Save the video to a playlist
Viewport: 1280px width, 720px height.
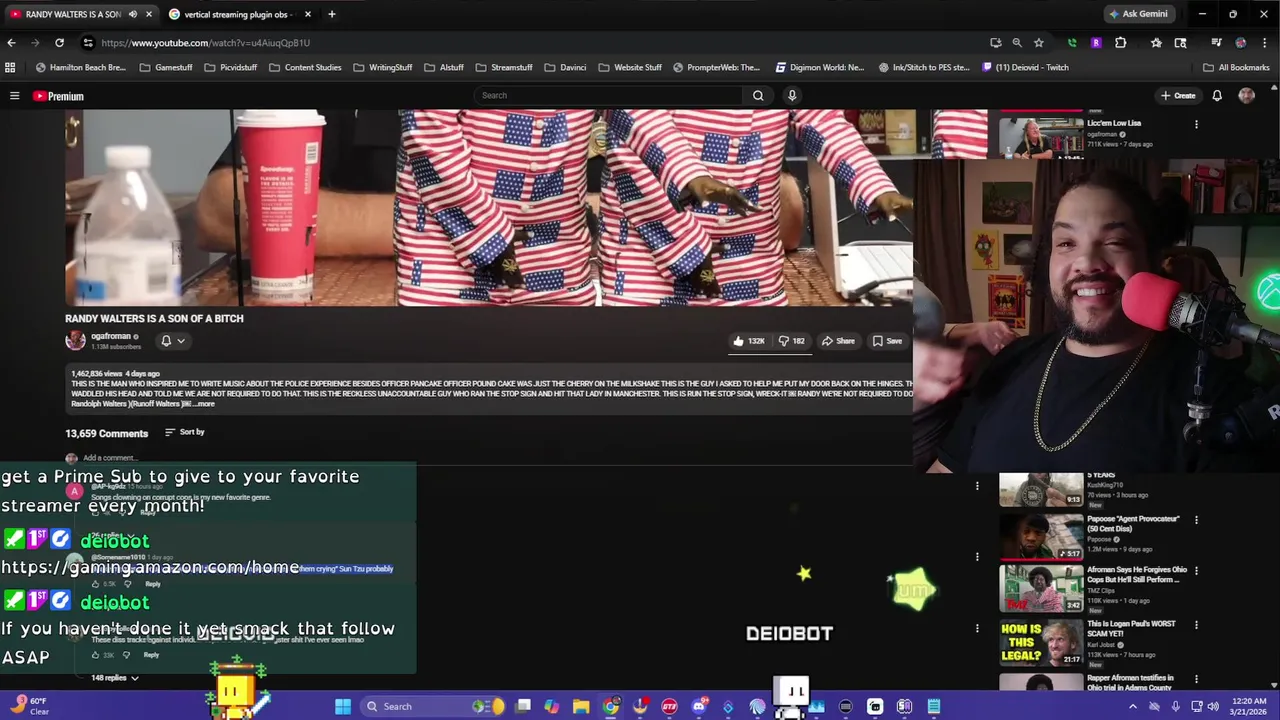point(887,341)
